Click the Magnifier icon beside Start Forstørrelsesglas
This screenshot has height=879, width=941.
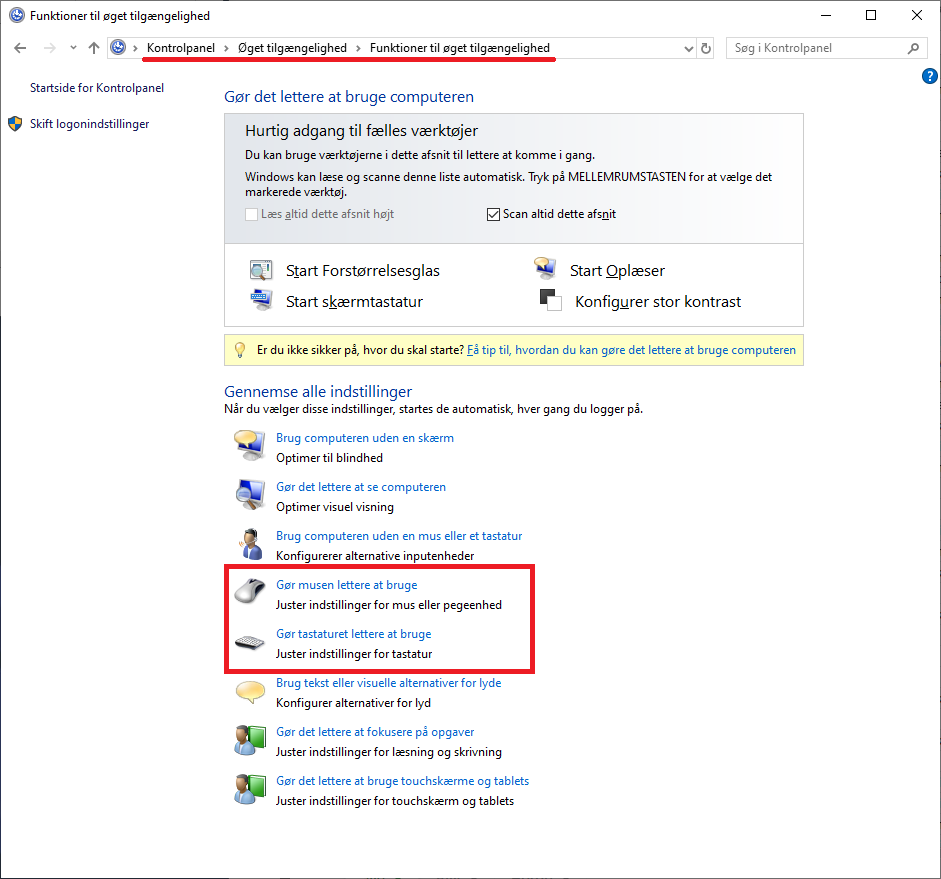260,271
